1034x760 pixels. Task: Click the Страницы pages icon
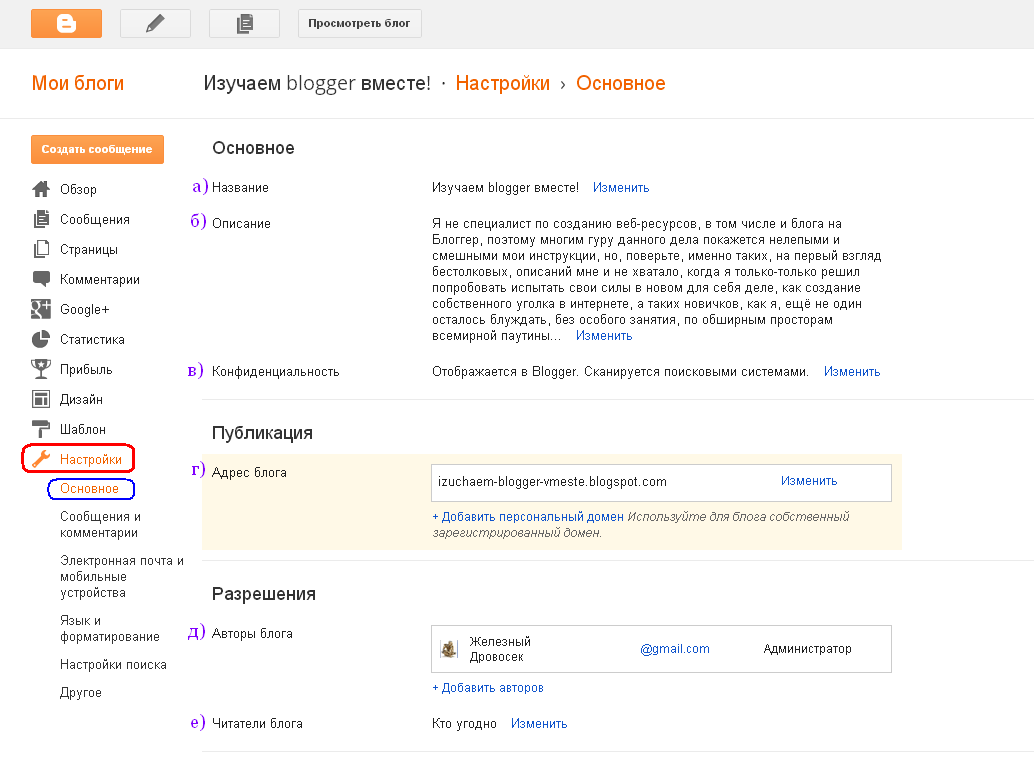pyautogui.click(x=41, y=249)
